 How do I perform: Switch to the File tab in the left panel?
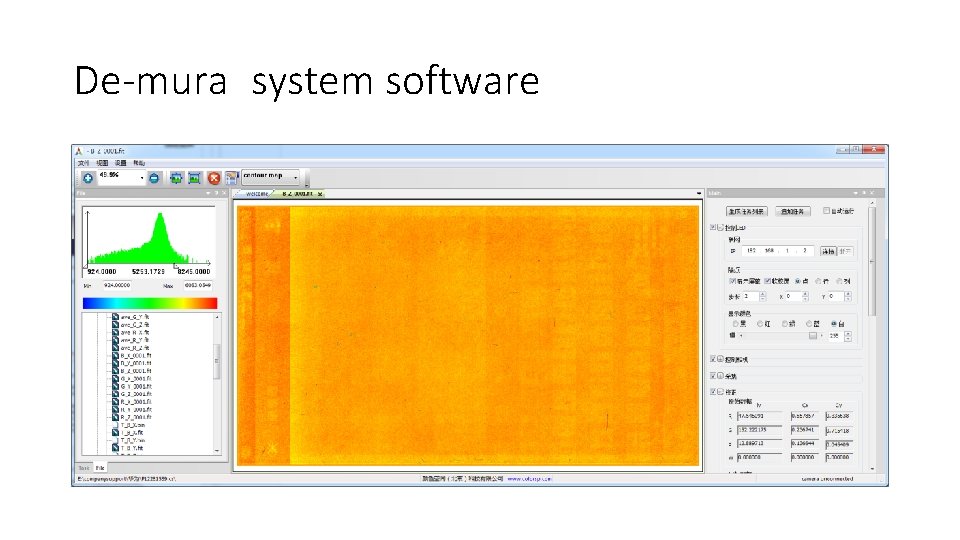(100, 468)
